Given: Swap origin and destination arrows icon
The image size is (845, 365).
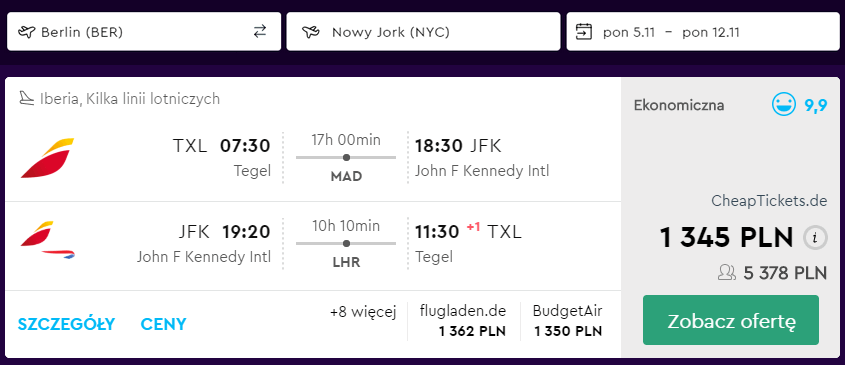Looking at the screenshot, I should pyautogui.click(x=260, y=32).
